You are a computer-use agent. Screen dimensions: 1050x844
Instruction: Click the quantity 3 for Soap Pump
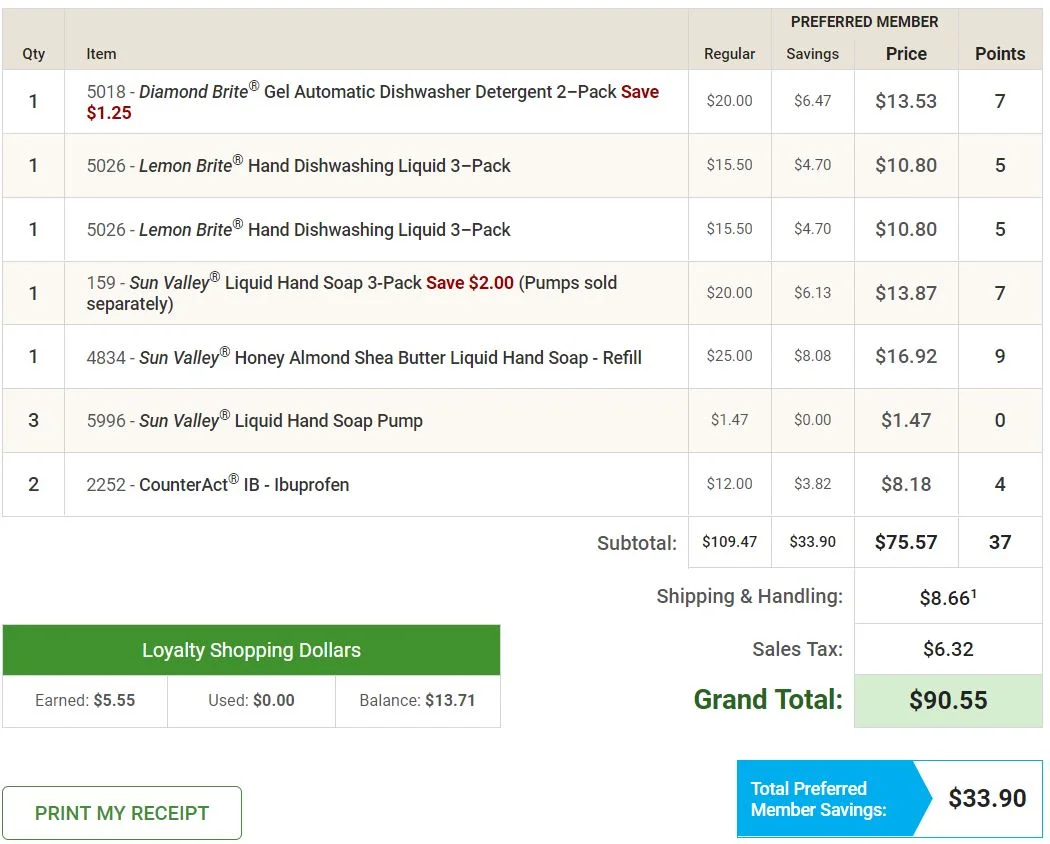click(33, 420)
